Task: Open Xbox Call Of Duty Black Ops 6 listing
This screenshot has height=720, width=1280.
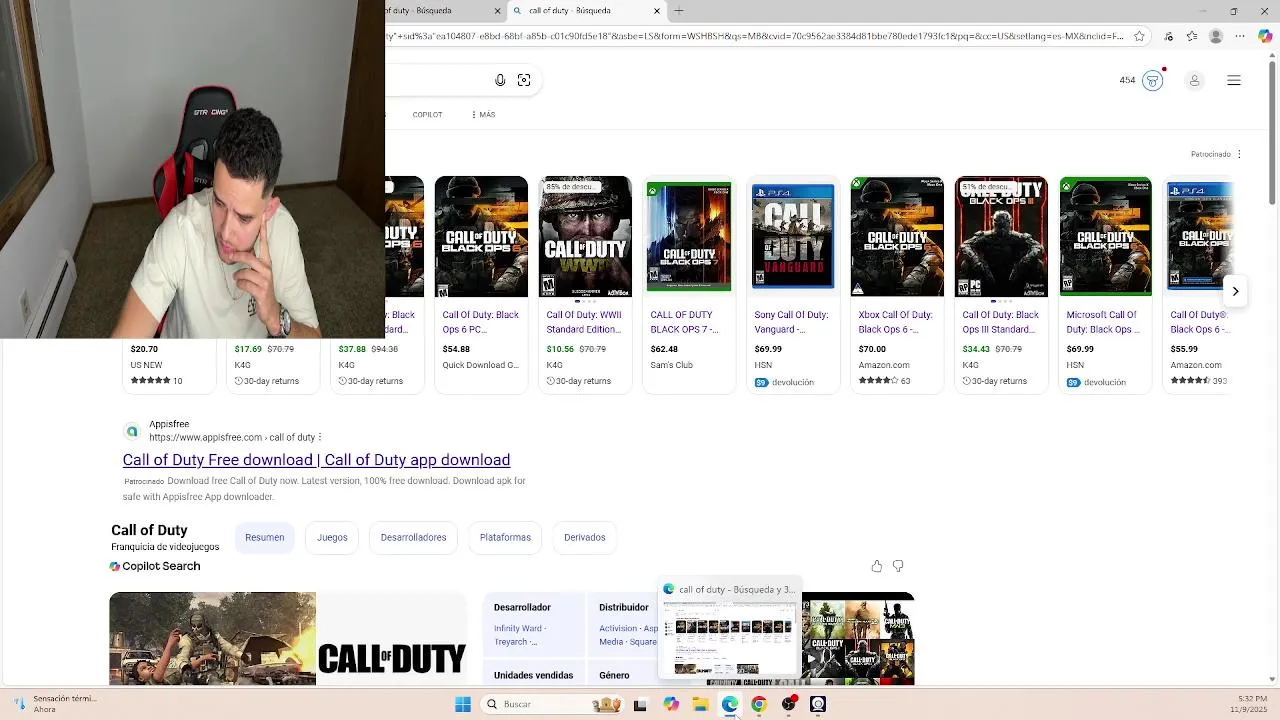Action: click(x=895, y=321)
